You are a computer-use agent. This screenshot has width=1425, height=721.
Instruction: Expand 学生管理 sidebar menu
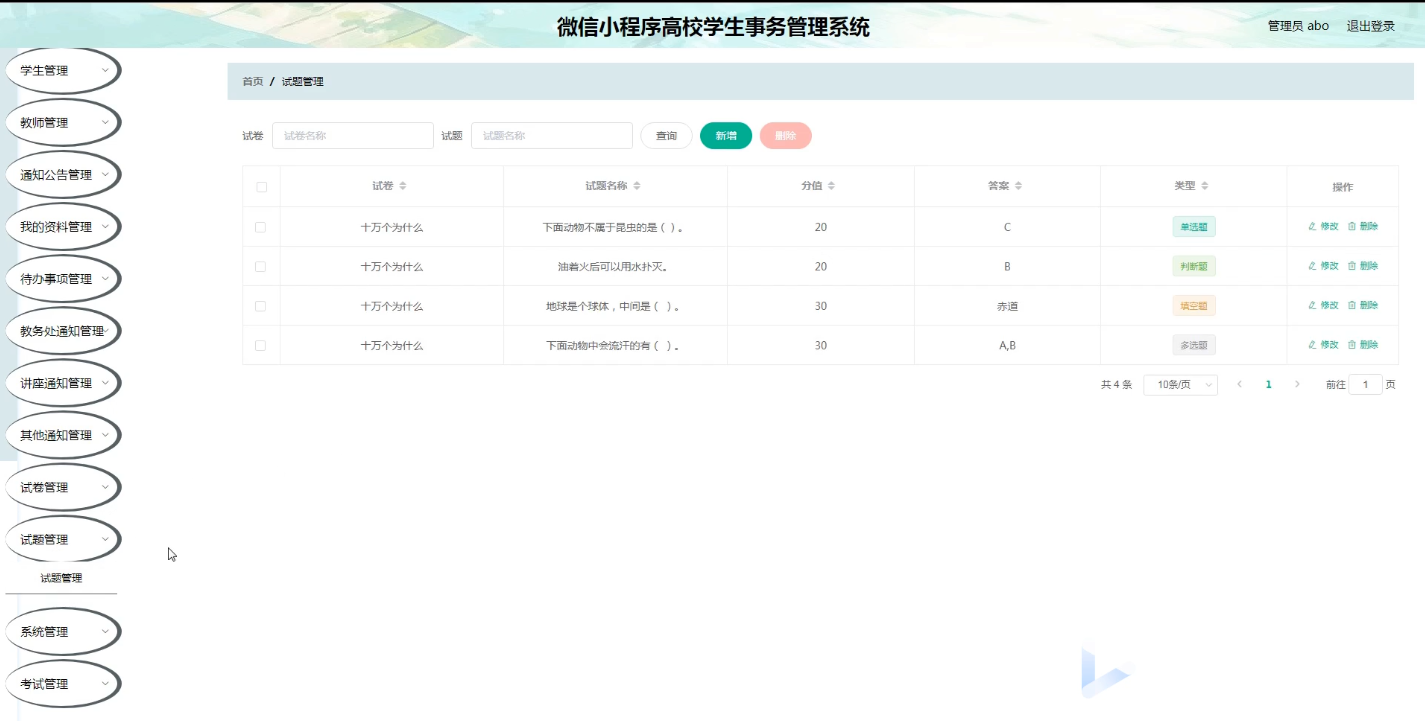63,71
